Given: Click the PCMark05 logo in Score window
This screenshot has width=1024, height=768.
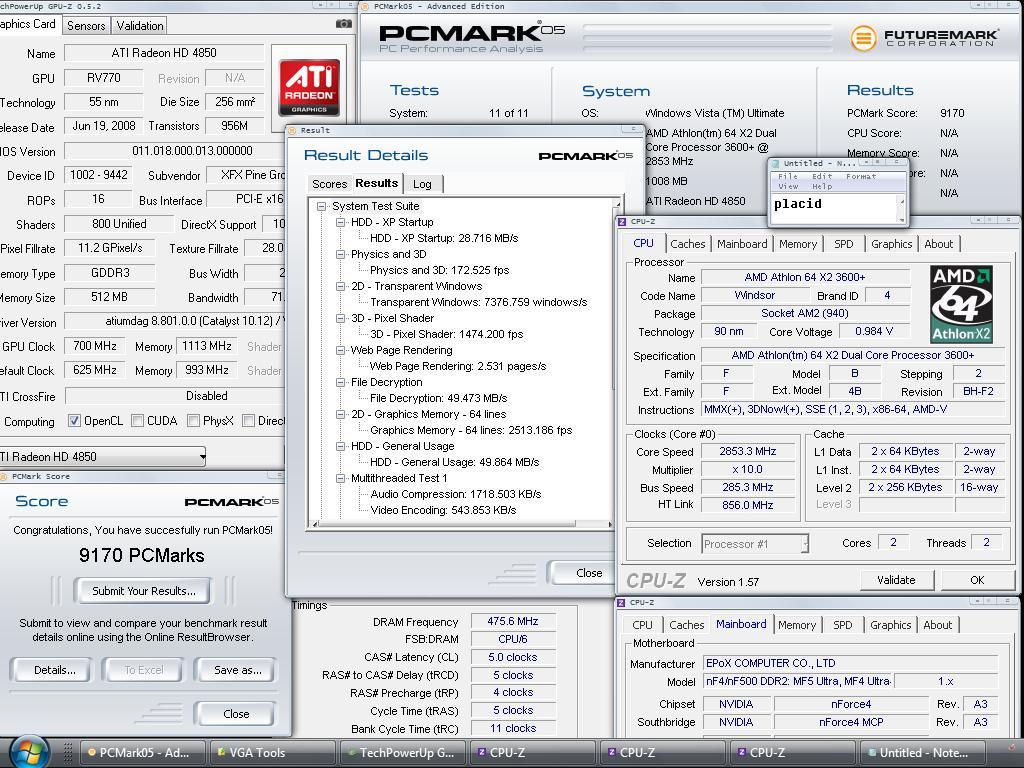Looking at the screenshot, I should tap(232, 502).
